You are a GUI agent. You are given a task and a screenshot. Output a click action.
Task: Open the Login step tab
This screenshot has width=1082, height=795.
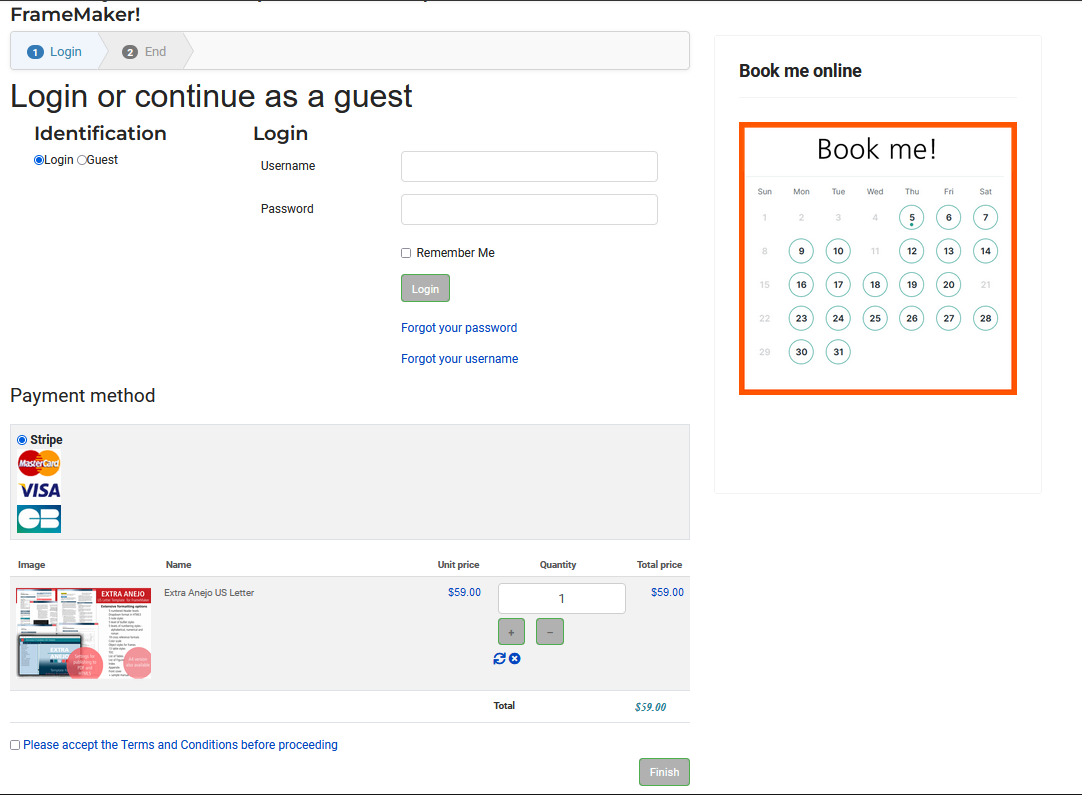click(56, 52)
